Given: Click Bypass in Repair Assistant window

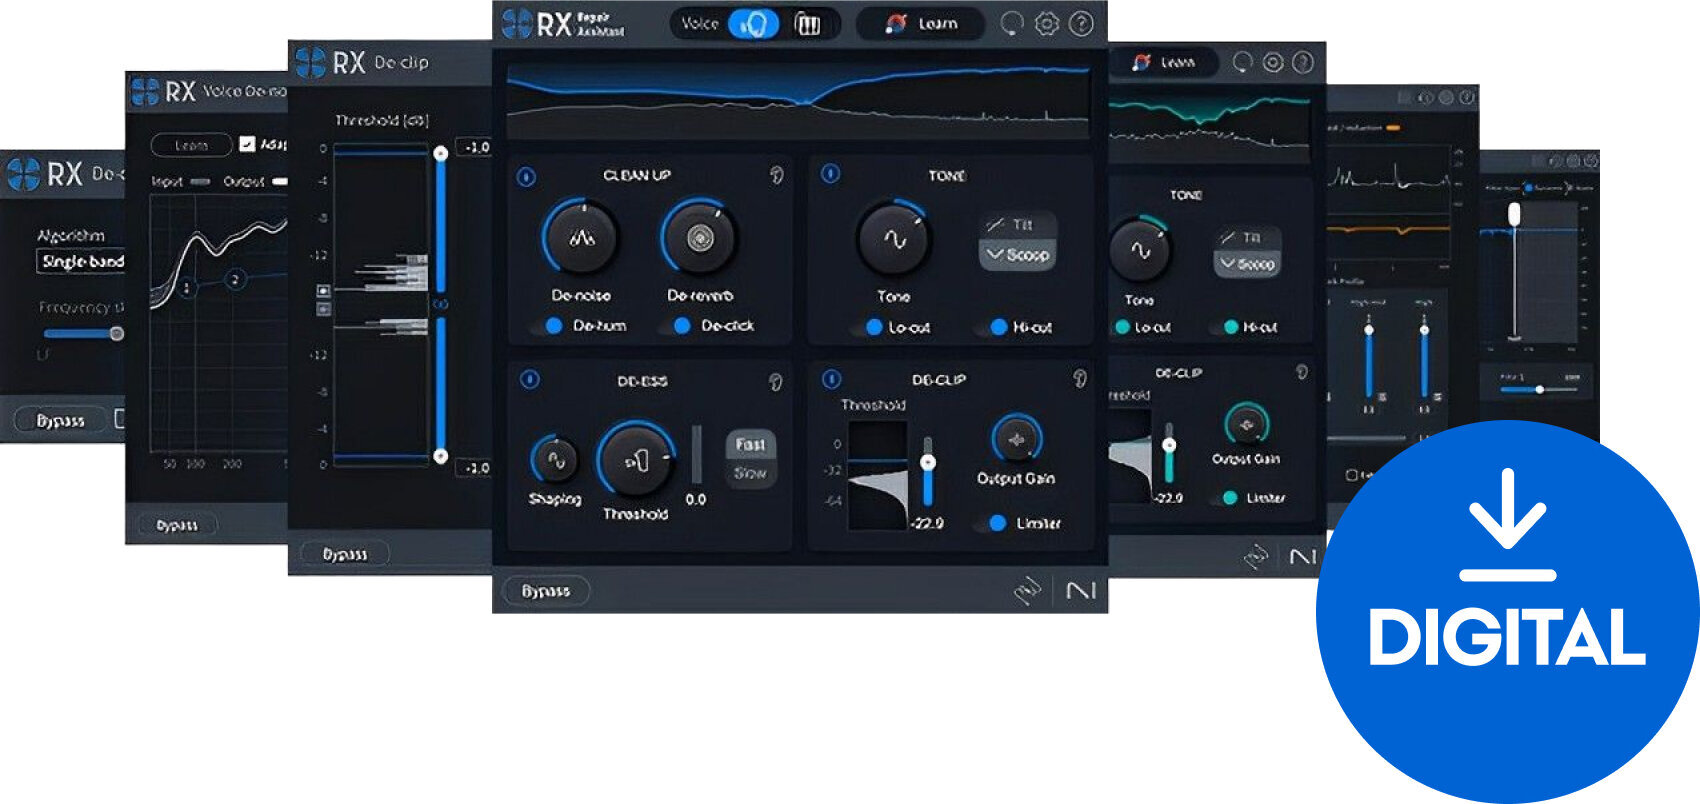Looking at the screenshot, I should [545, 591].
